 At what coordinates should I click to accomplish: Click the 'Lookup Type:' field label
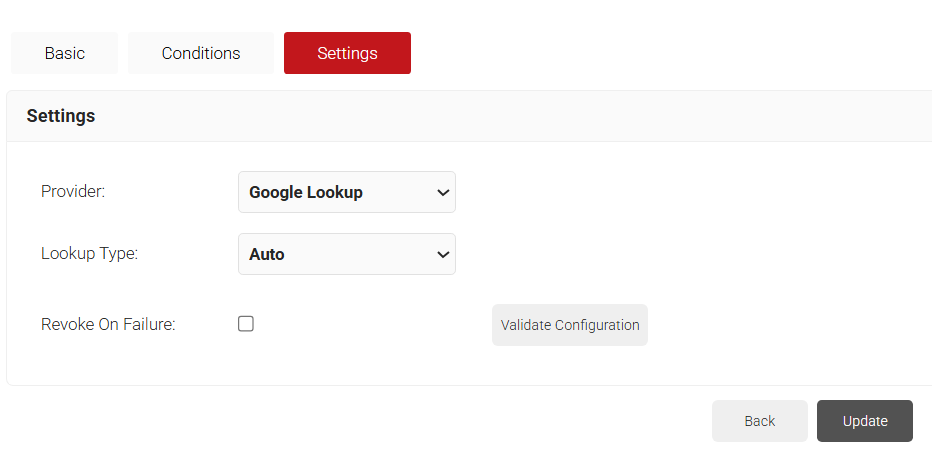89,254
